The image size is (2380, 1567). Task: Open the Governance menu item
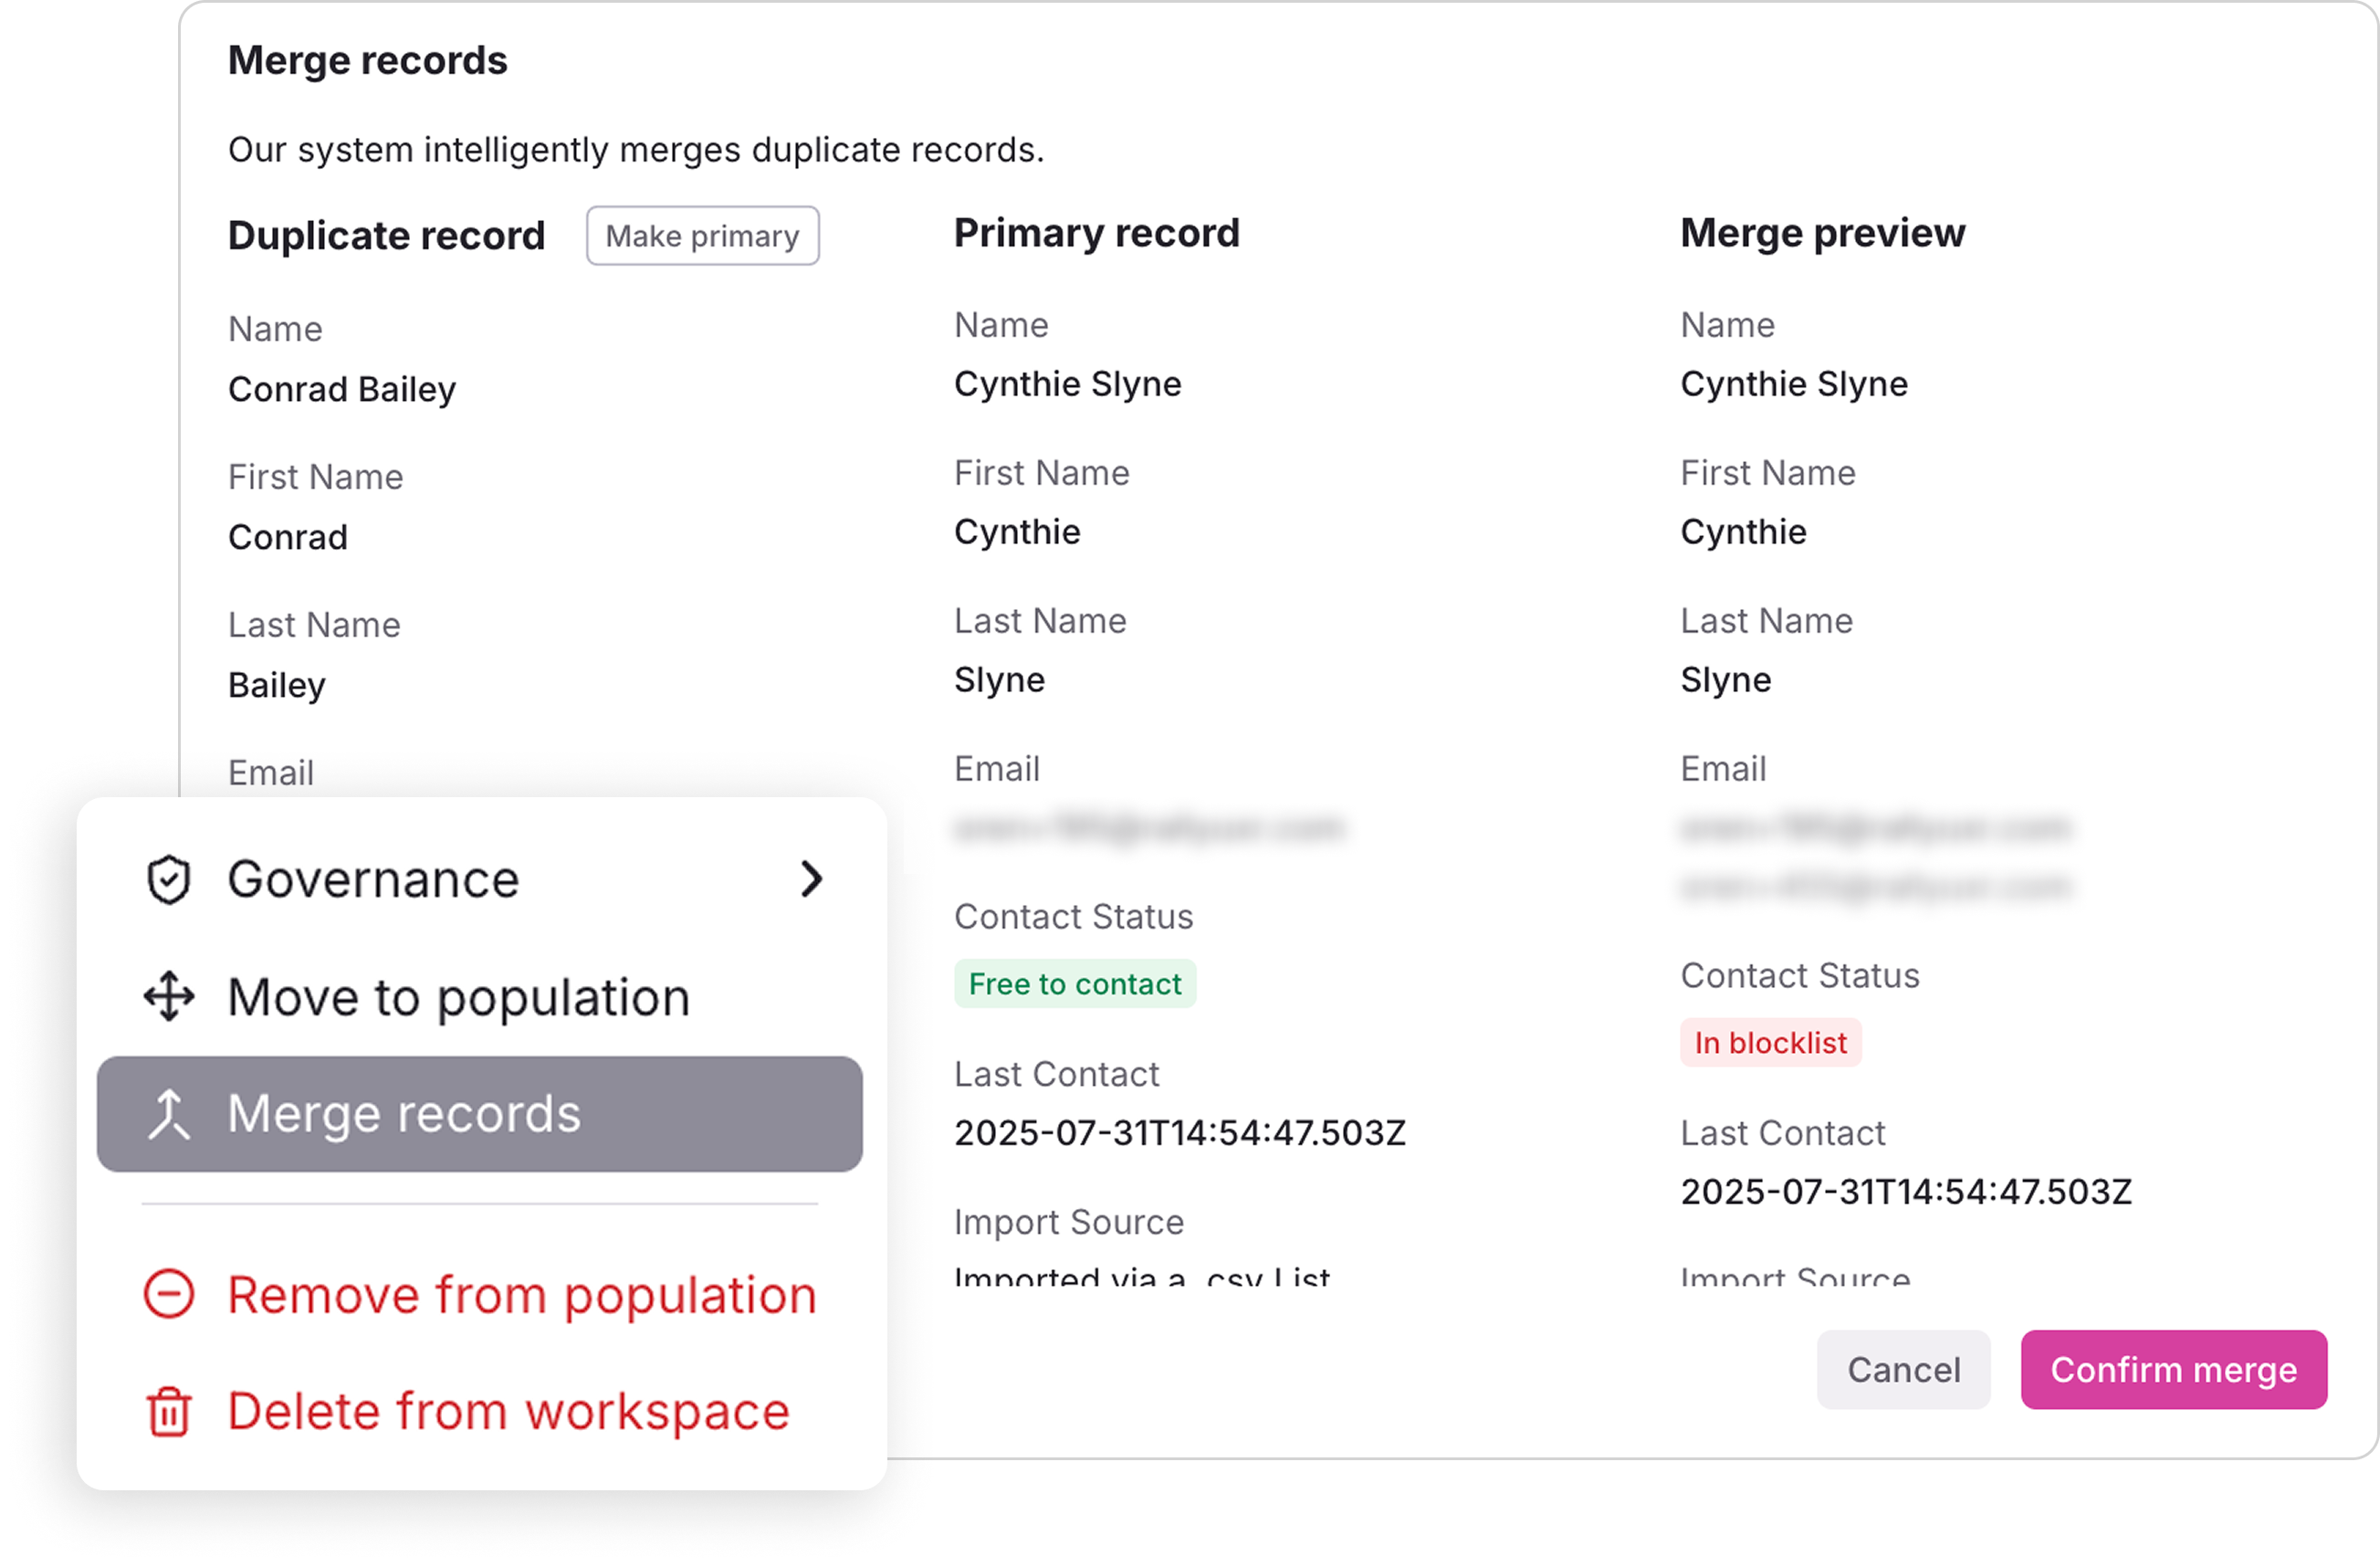tap(480, 880)
